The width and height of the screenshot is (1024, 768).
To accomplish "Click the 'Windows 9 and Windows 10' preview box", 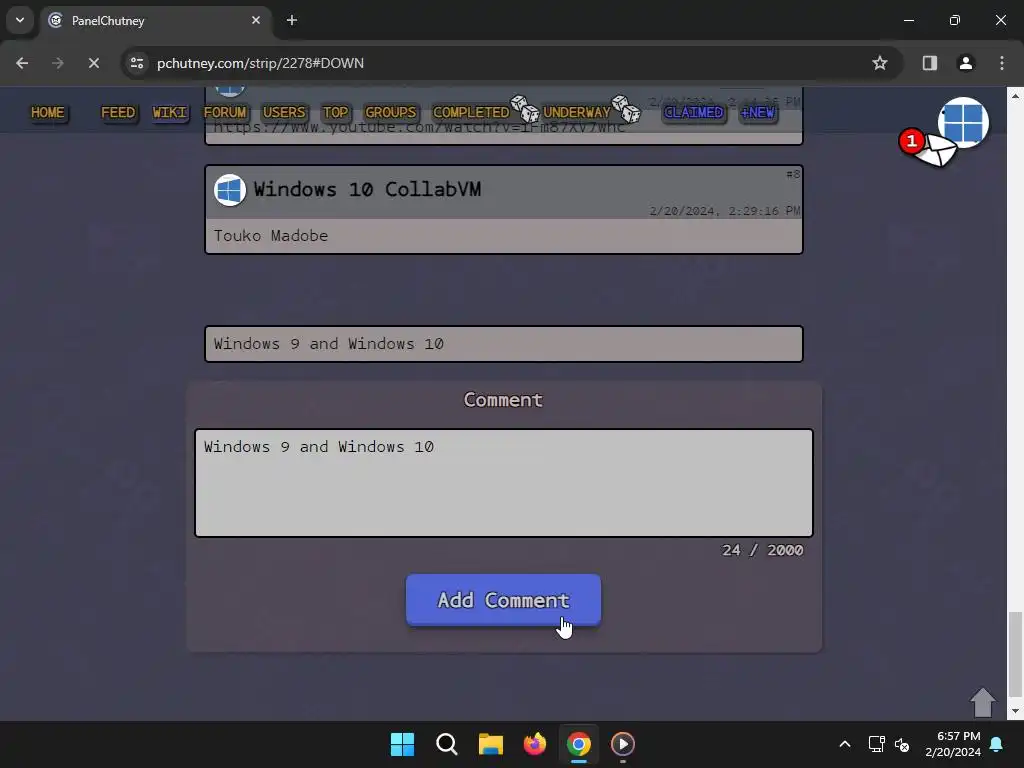I will (x=504, y=344).
